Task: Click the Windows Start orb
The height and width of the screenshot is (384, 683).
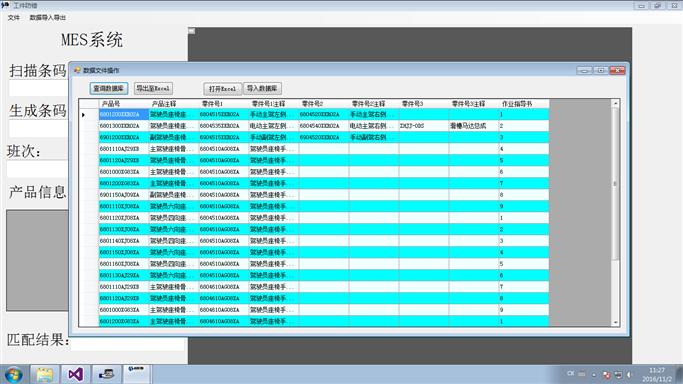Action: click(x=14, y=375)
